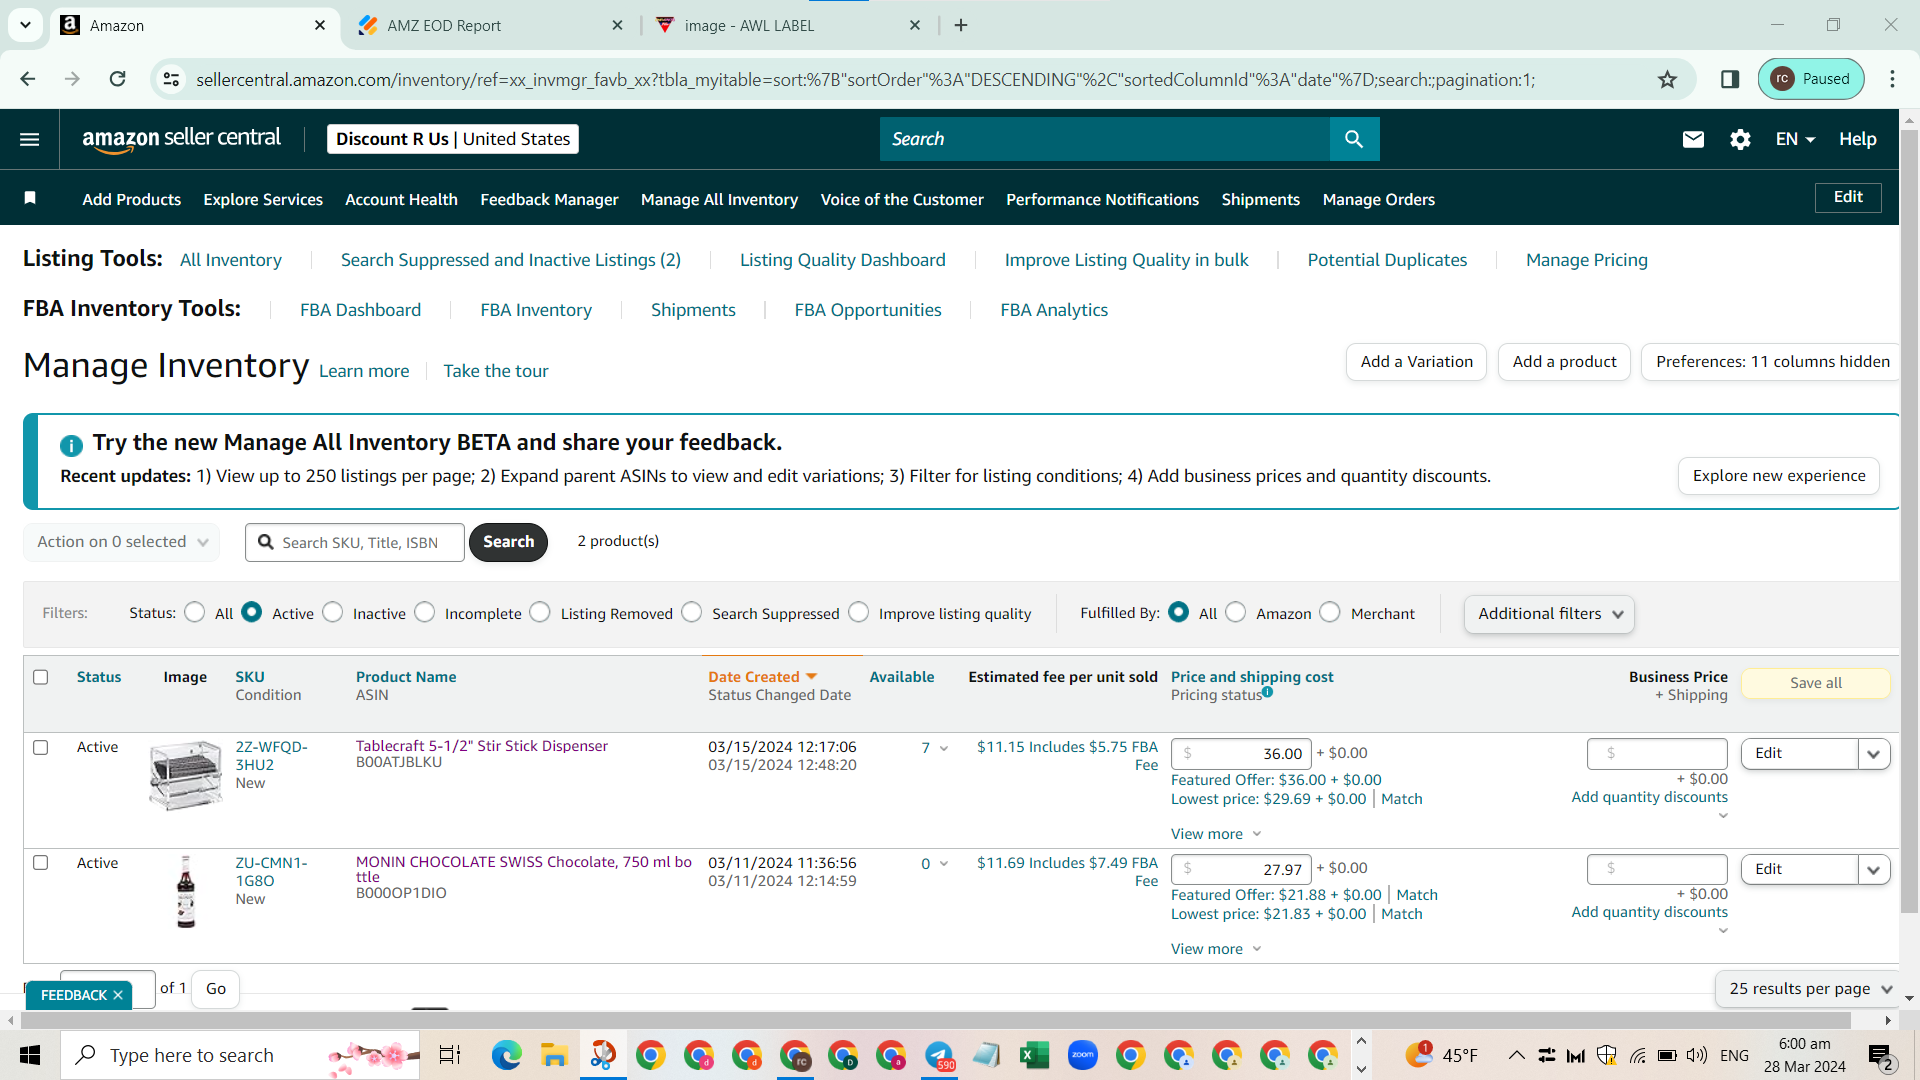Image resolution: width=1920 pixels, height=1080 pixels.
Task: Focus the Search SKU, Title, ISBN field
Action: (x=355, y=542)
